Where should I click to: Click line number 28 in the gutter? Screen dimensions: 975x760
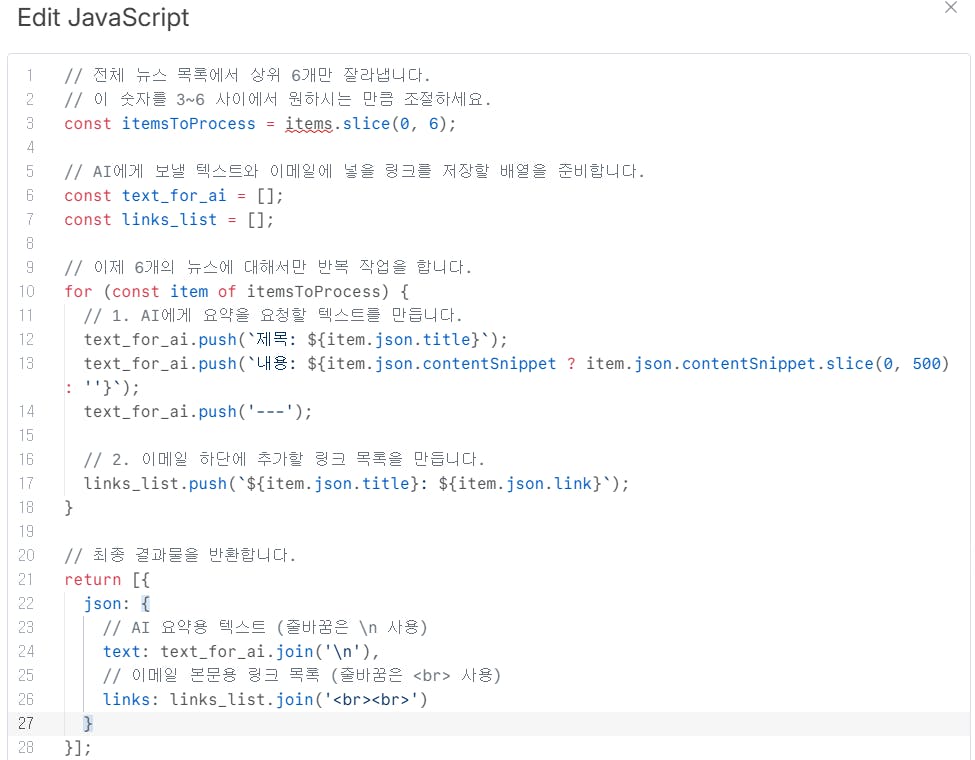tap(26, 747)
